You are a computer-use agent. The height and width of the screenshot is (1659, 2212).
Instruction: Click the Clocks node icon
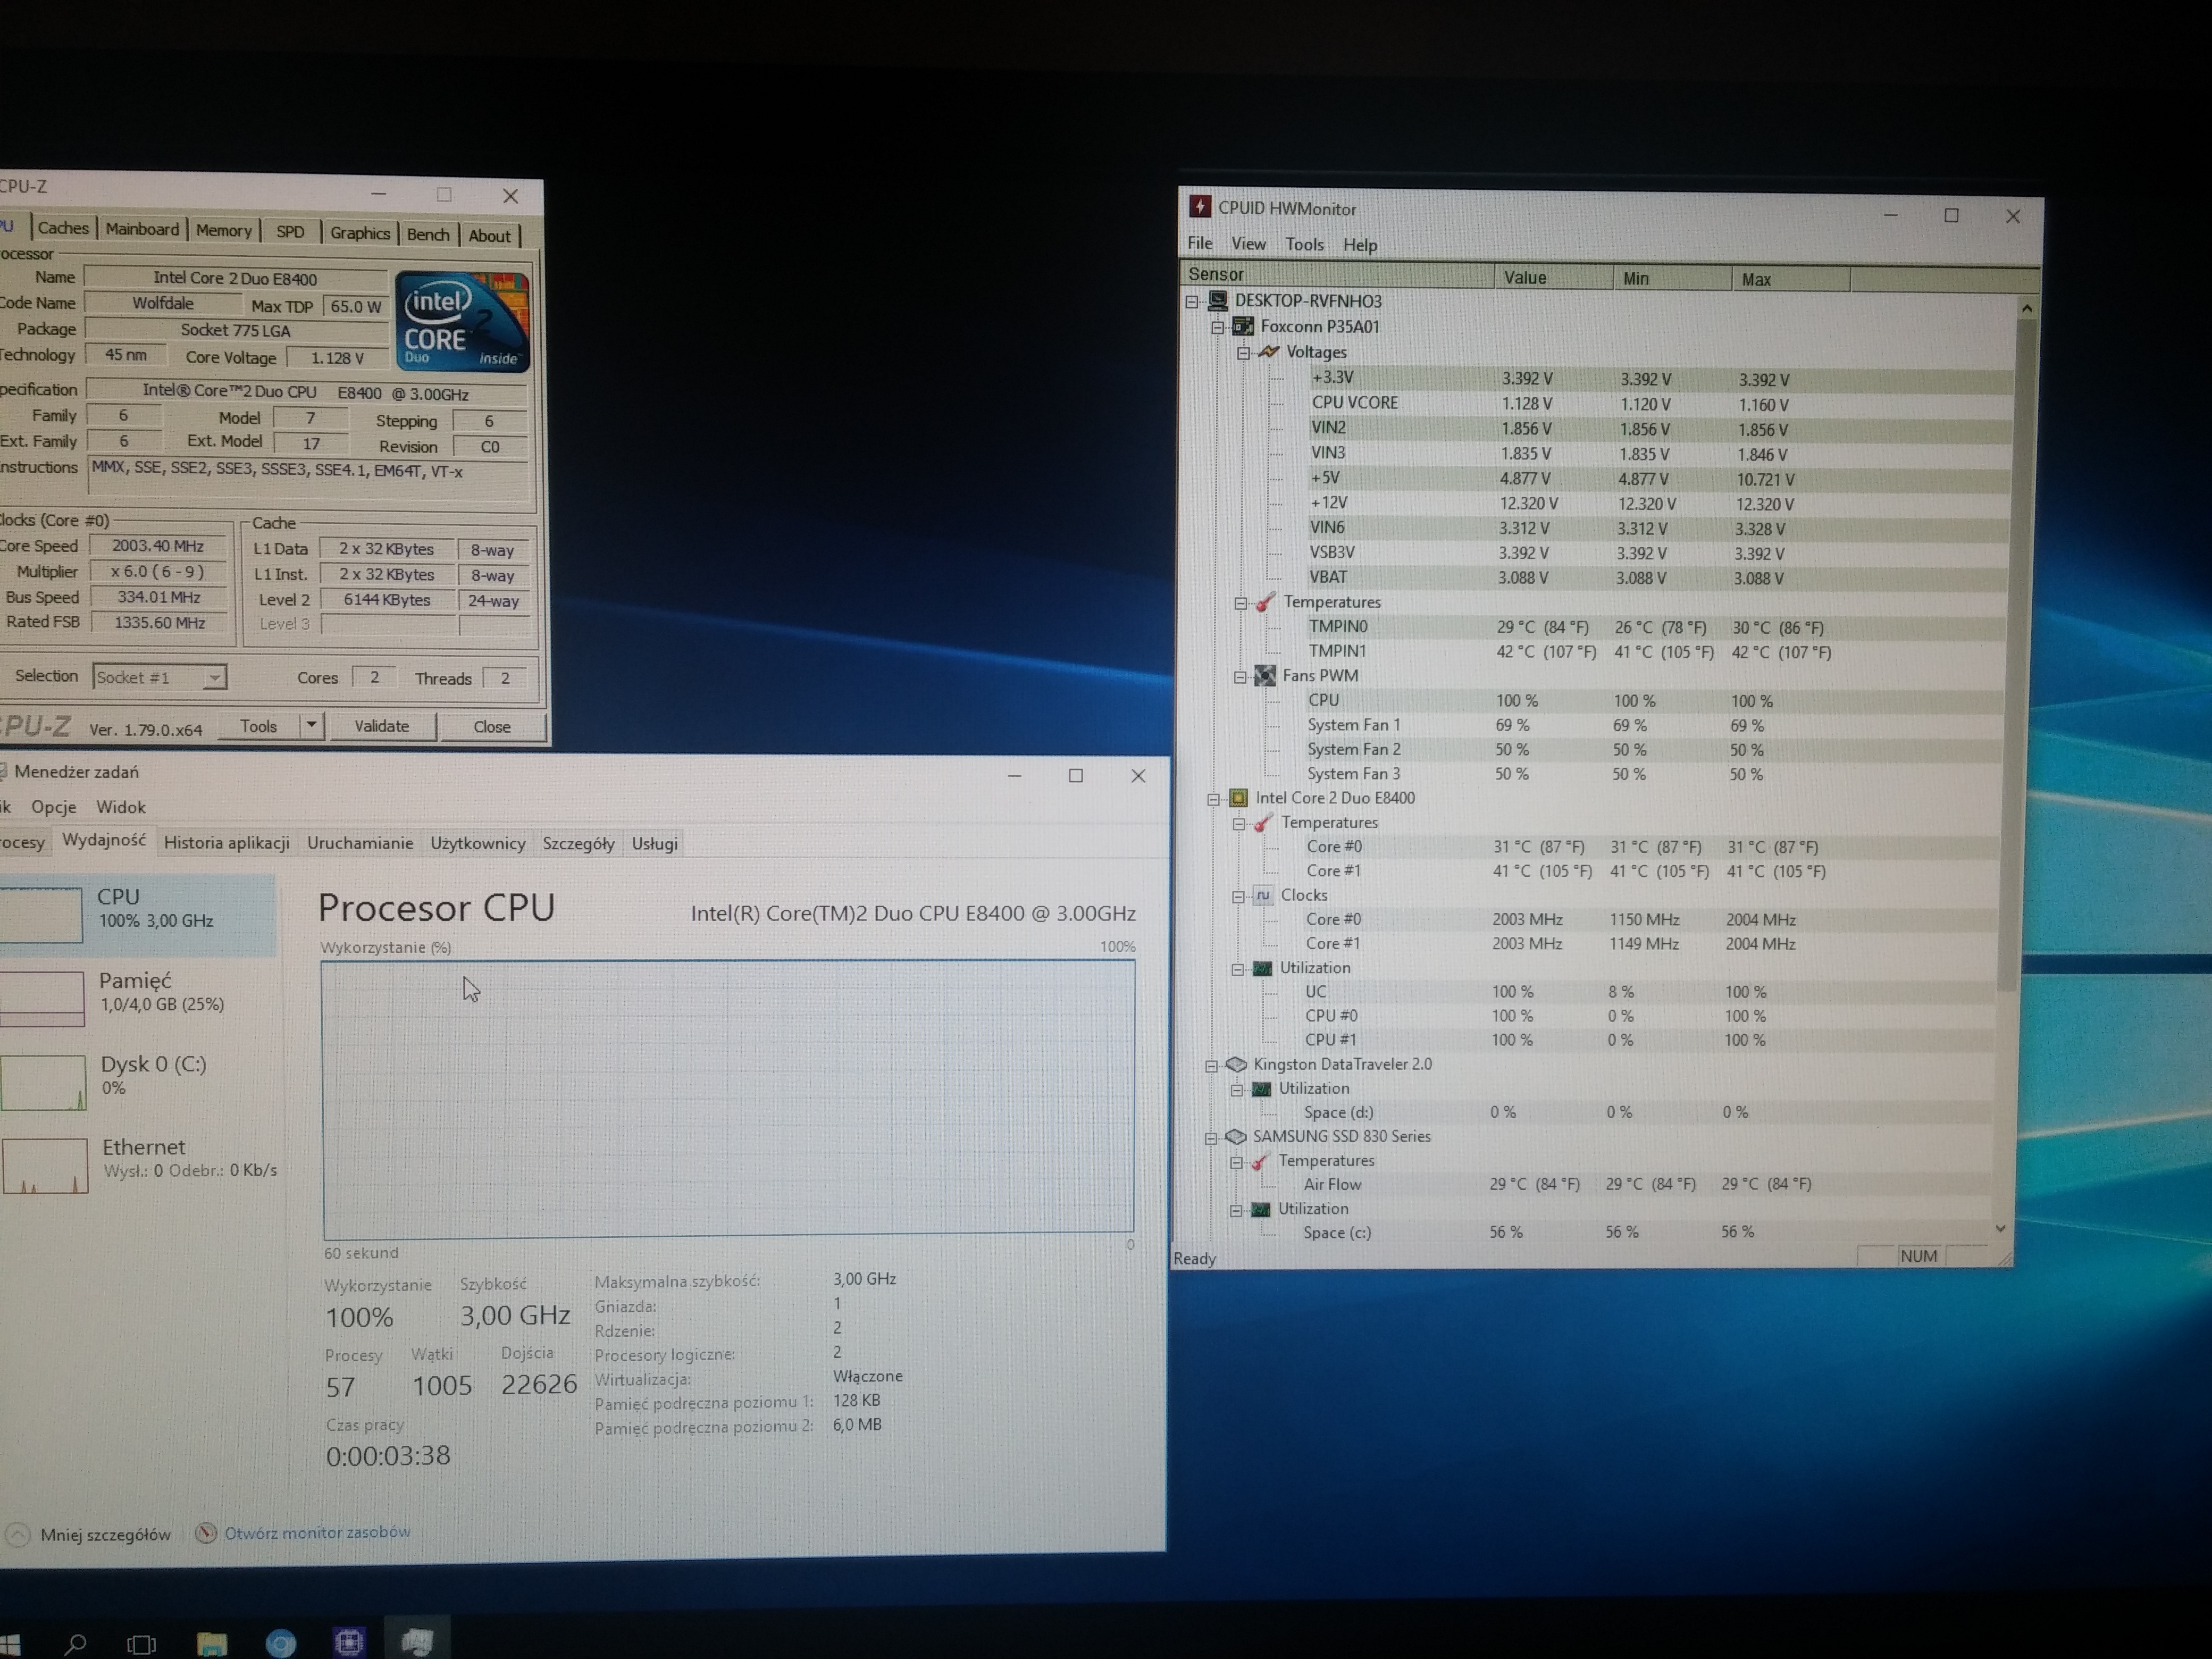[x=1263, y=895]
